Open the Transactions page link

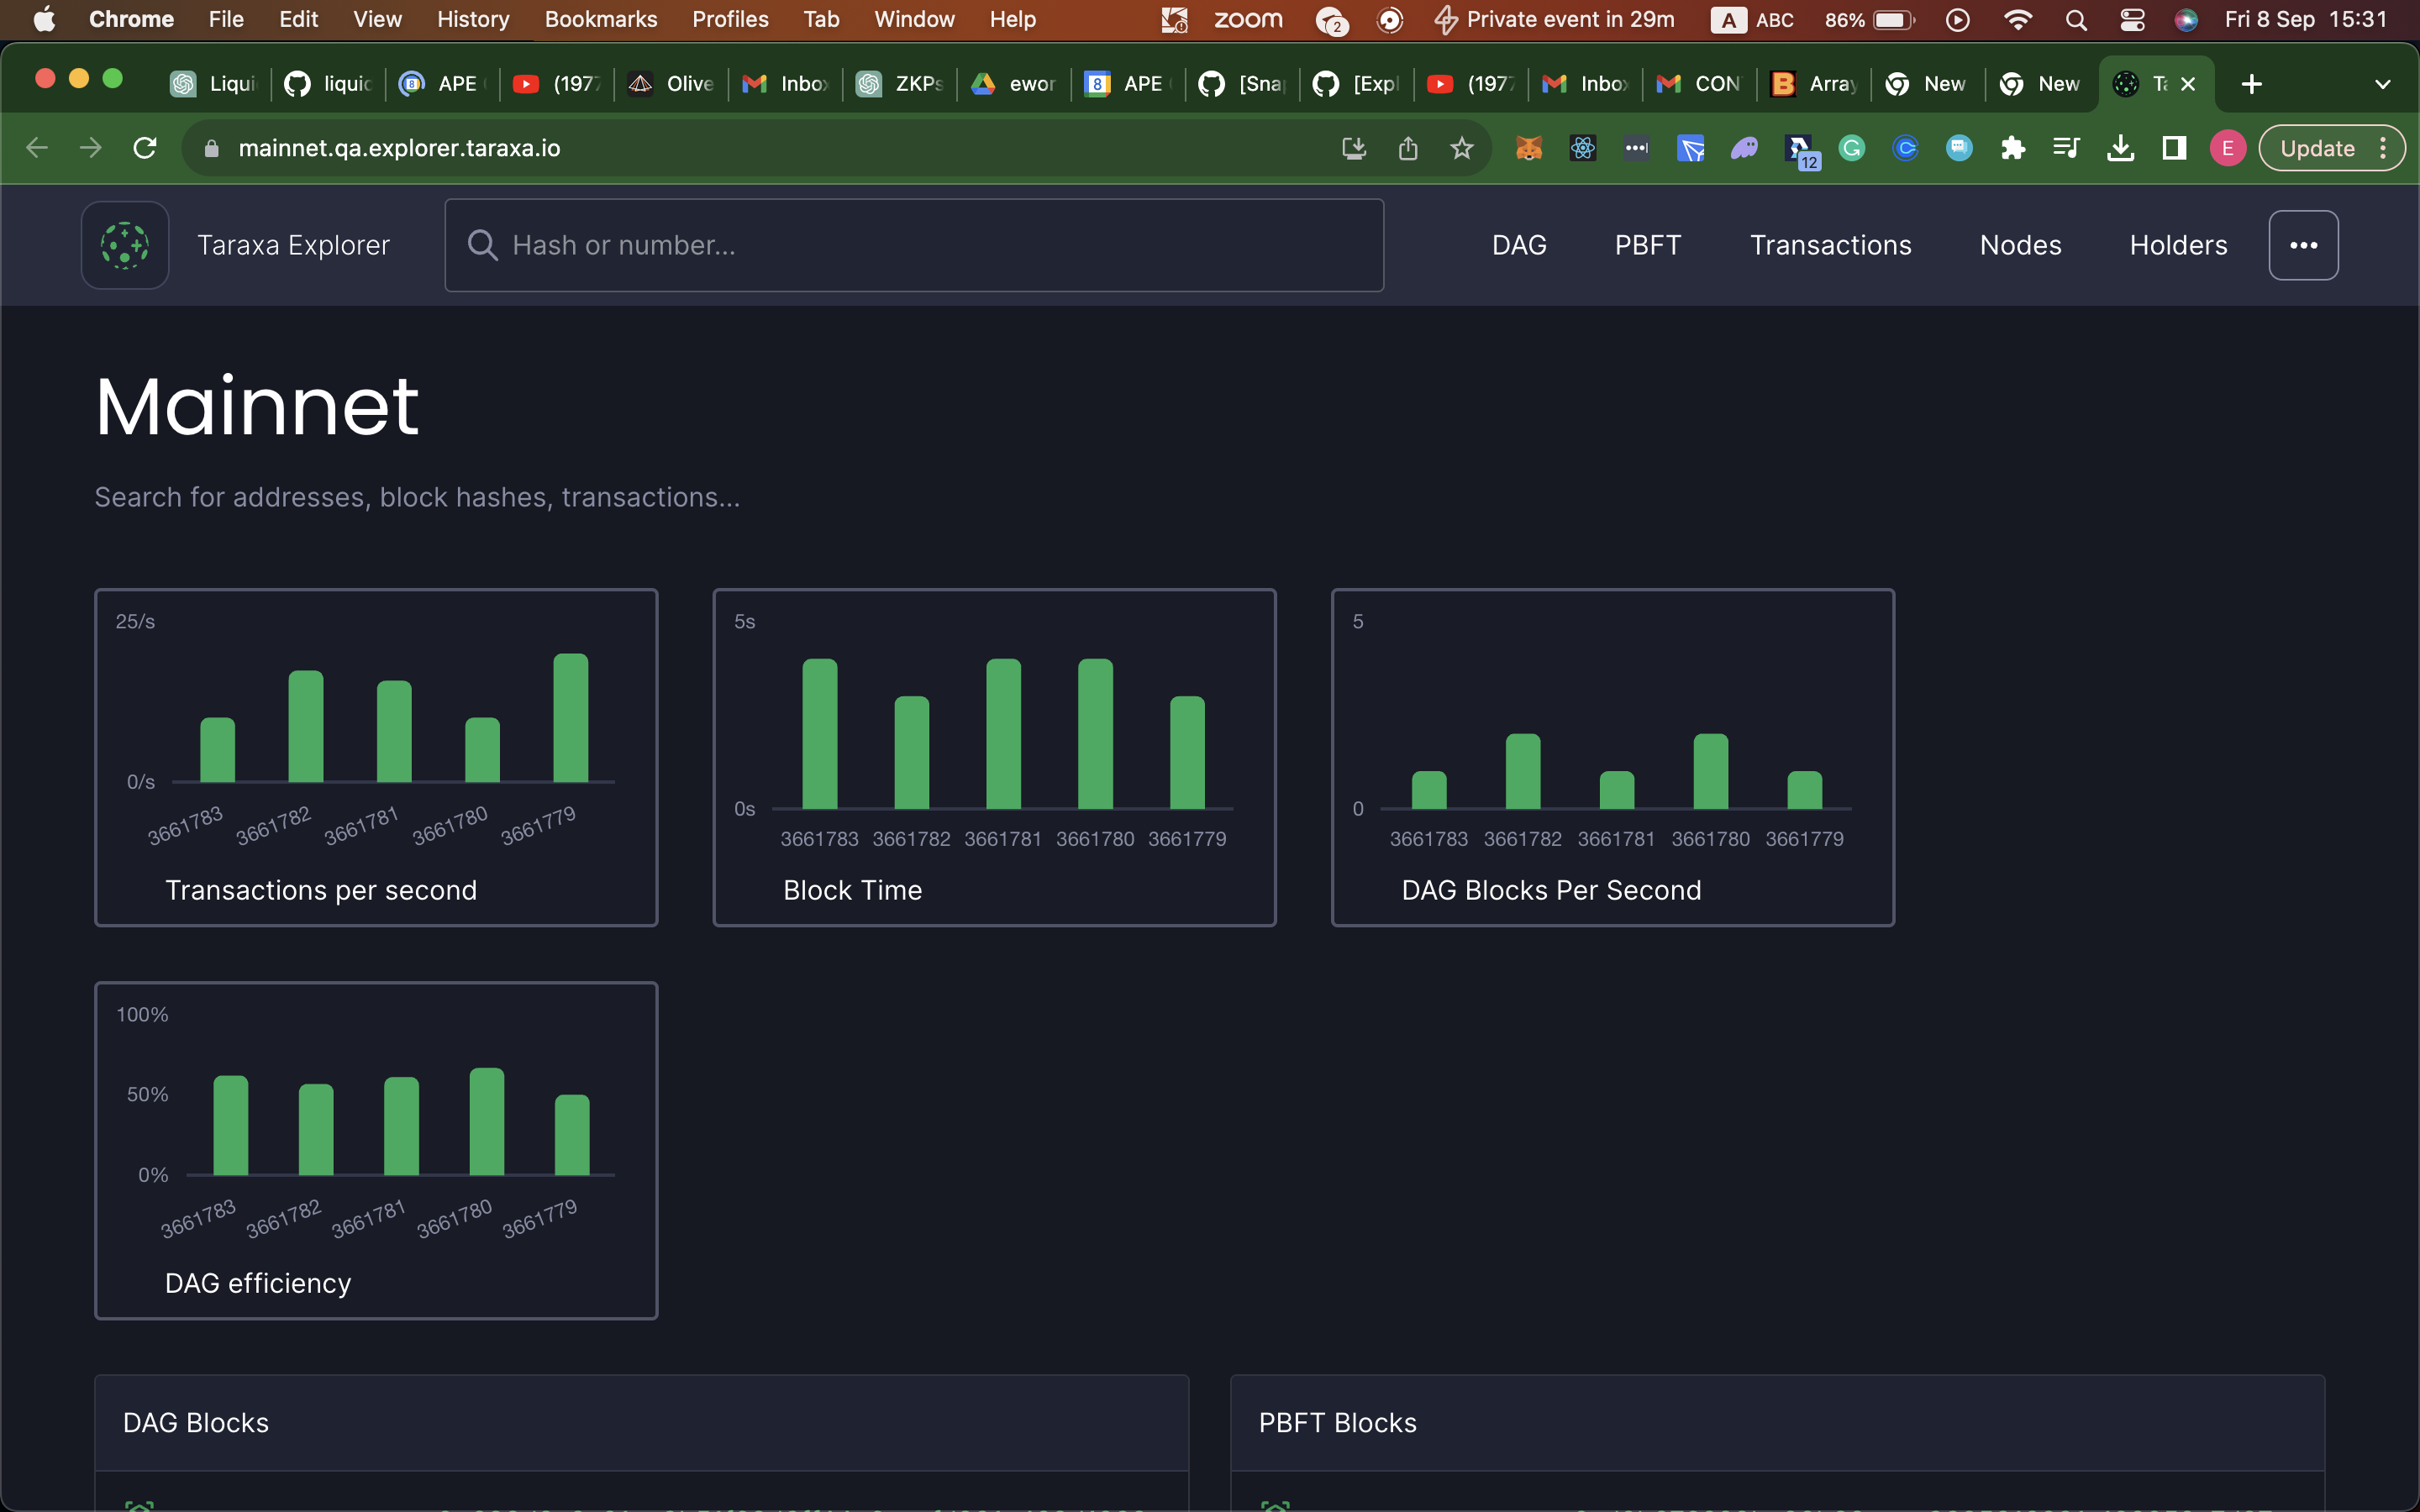pyautogui.click(x=1830, y=245)
